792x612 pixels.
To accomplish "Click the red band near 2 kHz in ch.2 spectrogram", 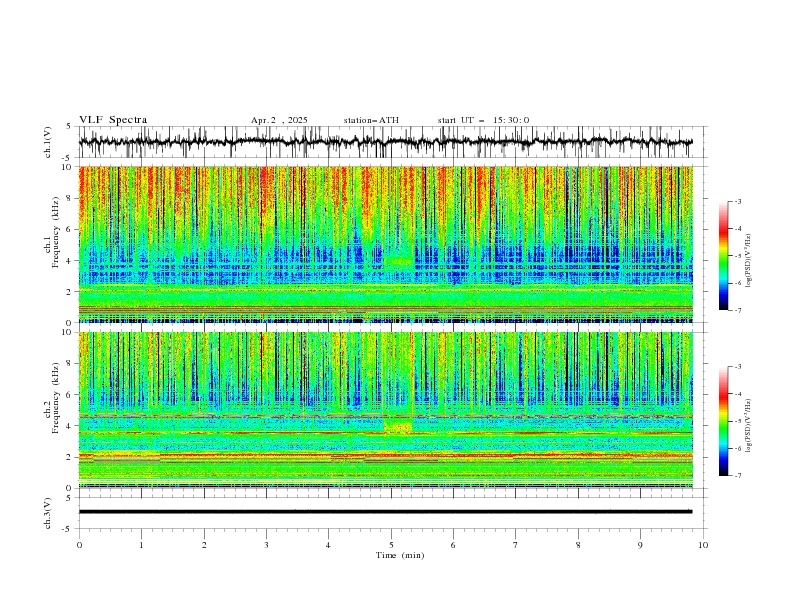I will (x=385, y=455).
